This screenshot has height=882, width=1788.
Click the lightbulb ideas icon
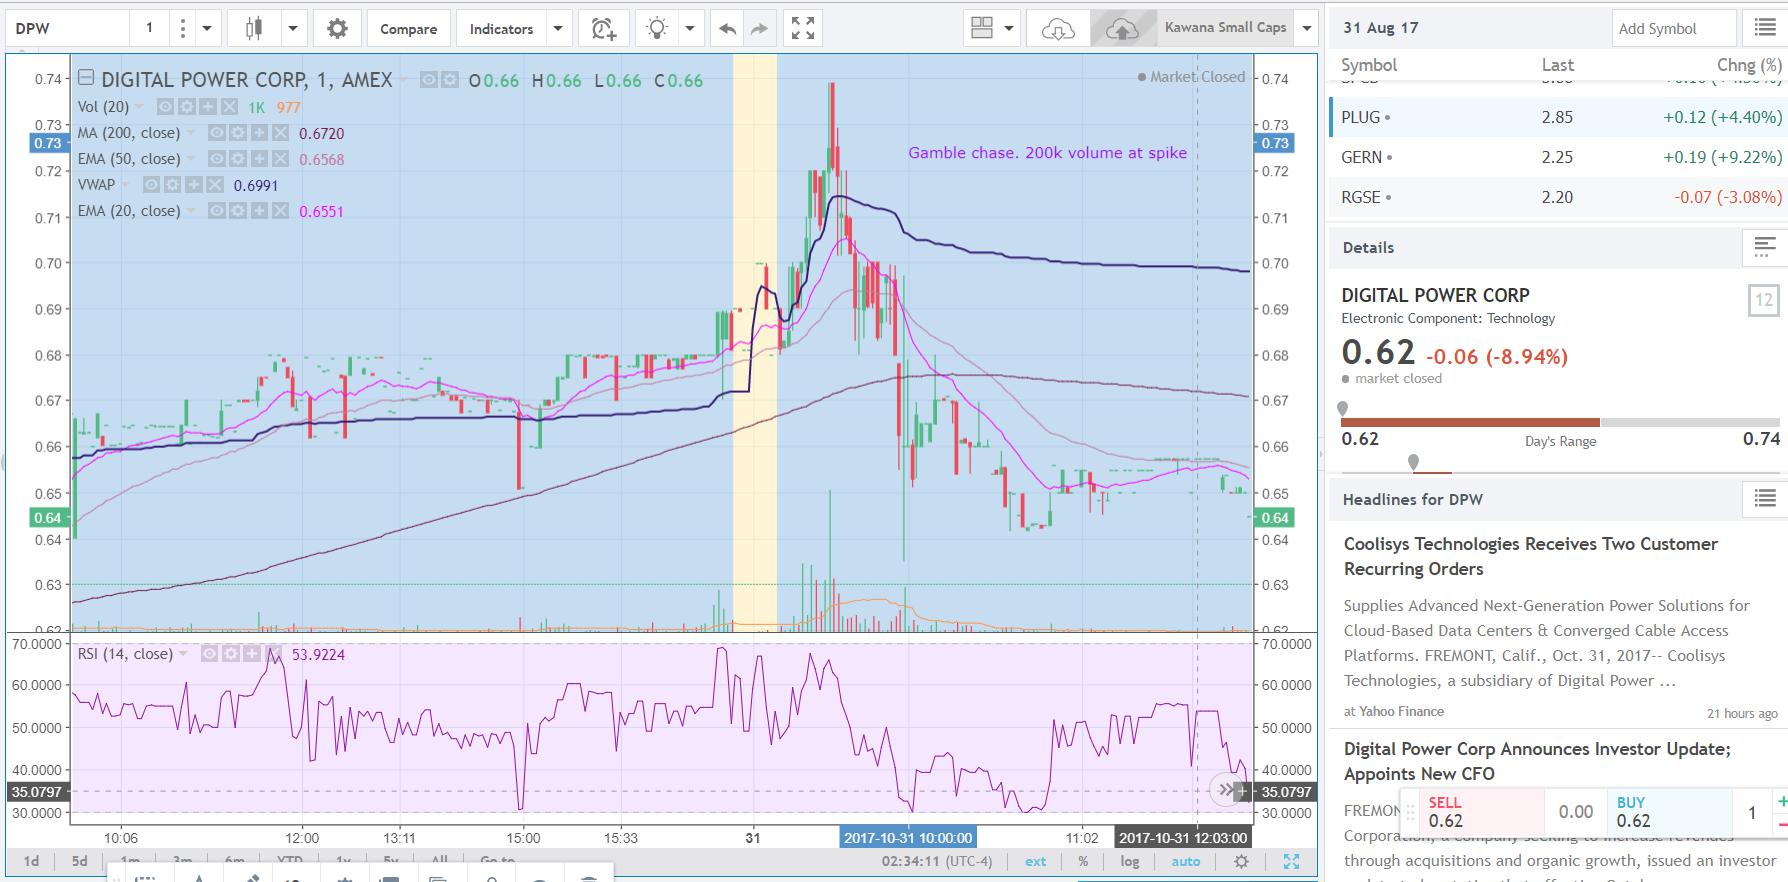(x=657, y=29)
